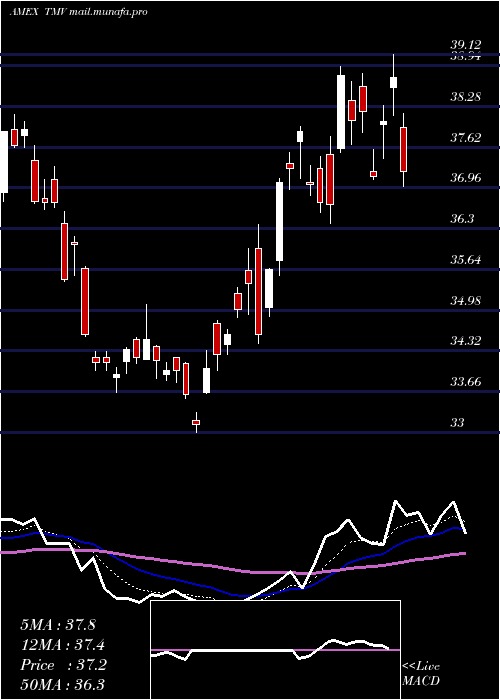
Task: Select the 37.62 price level label
Action: (466, 138)
